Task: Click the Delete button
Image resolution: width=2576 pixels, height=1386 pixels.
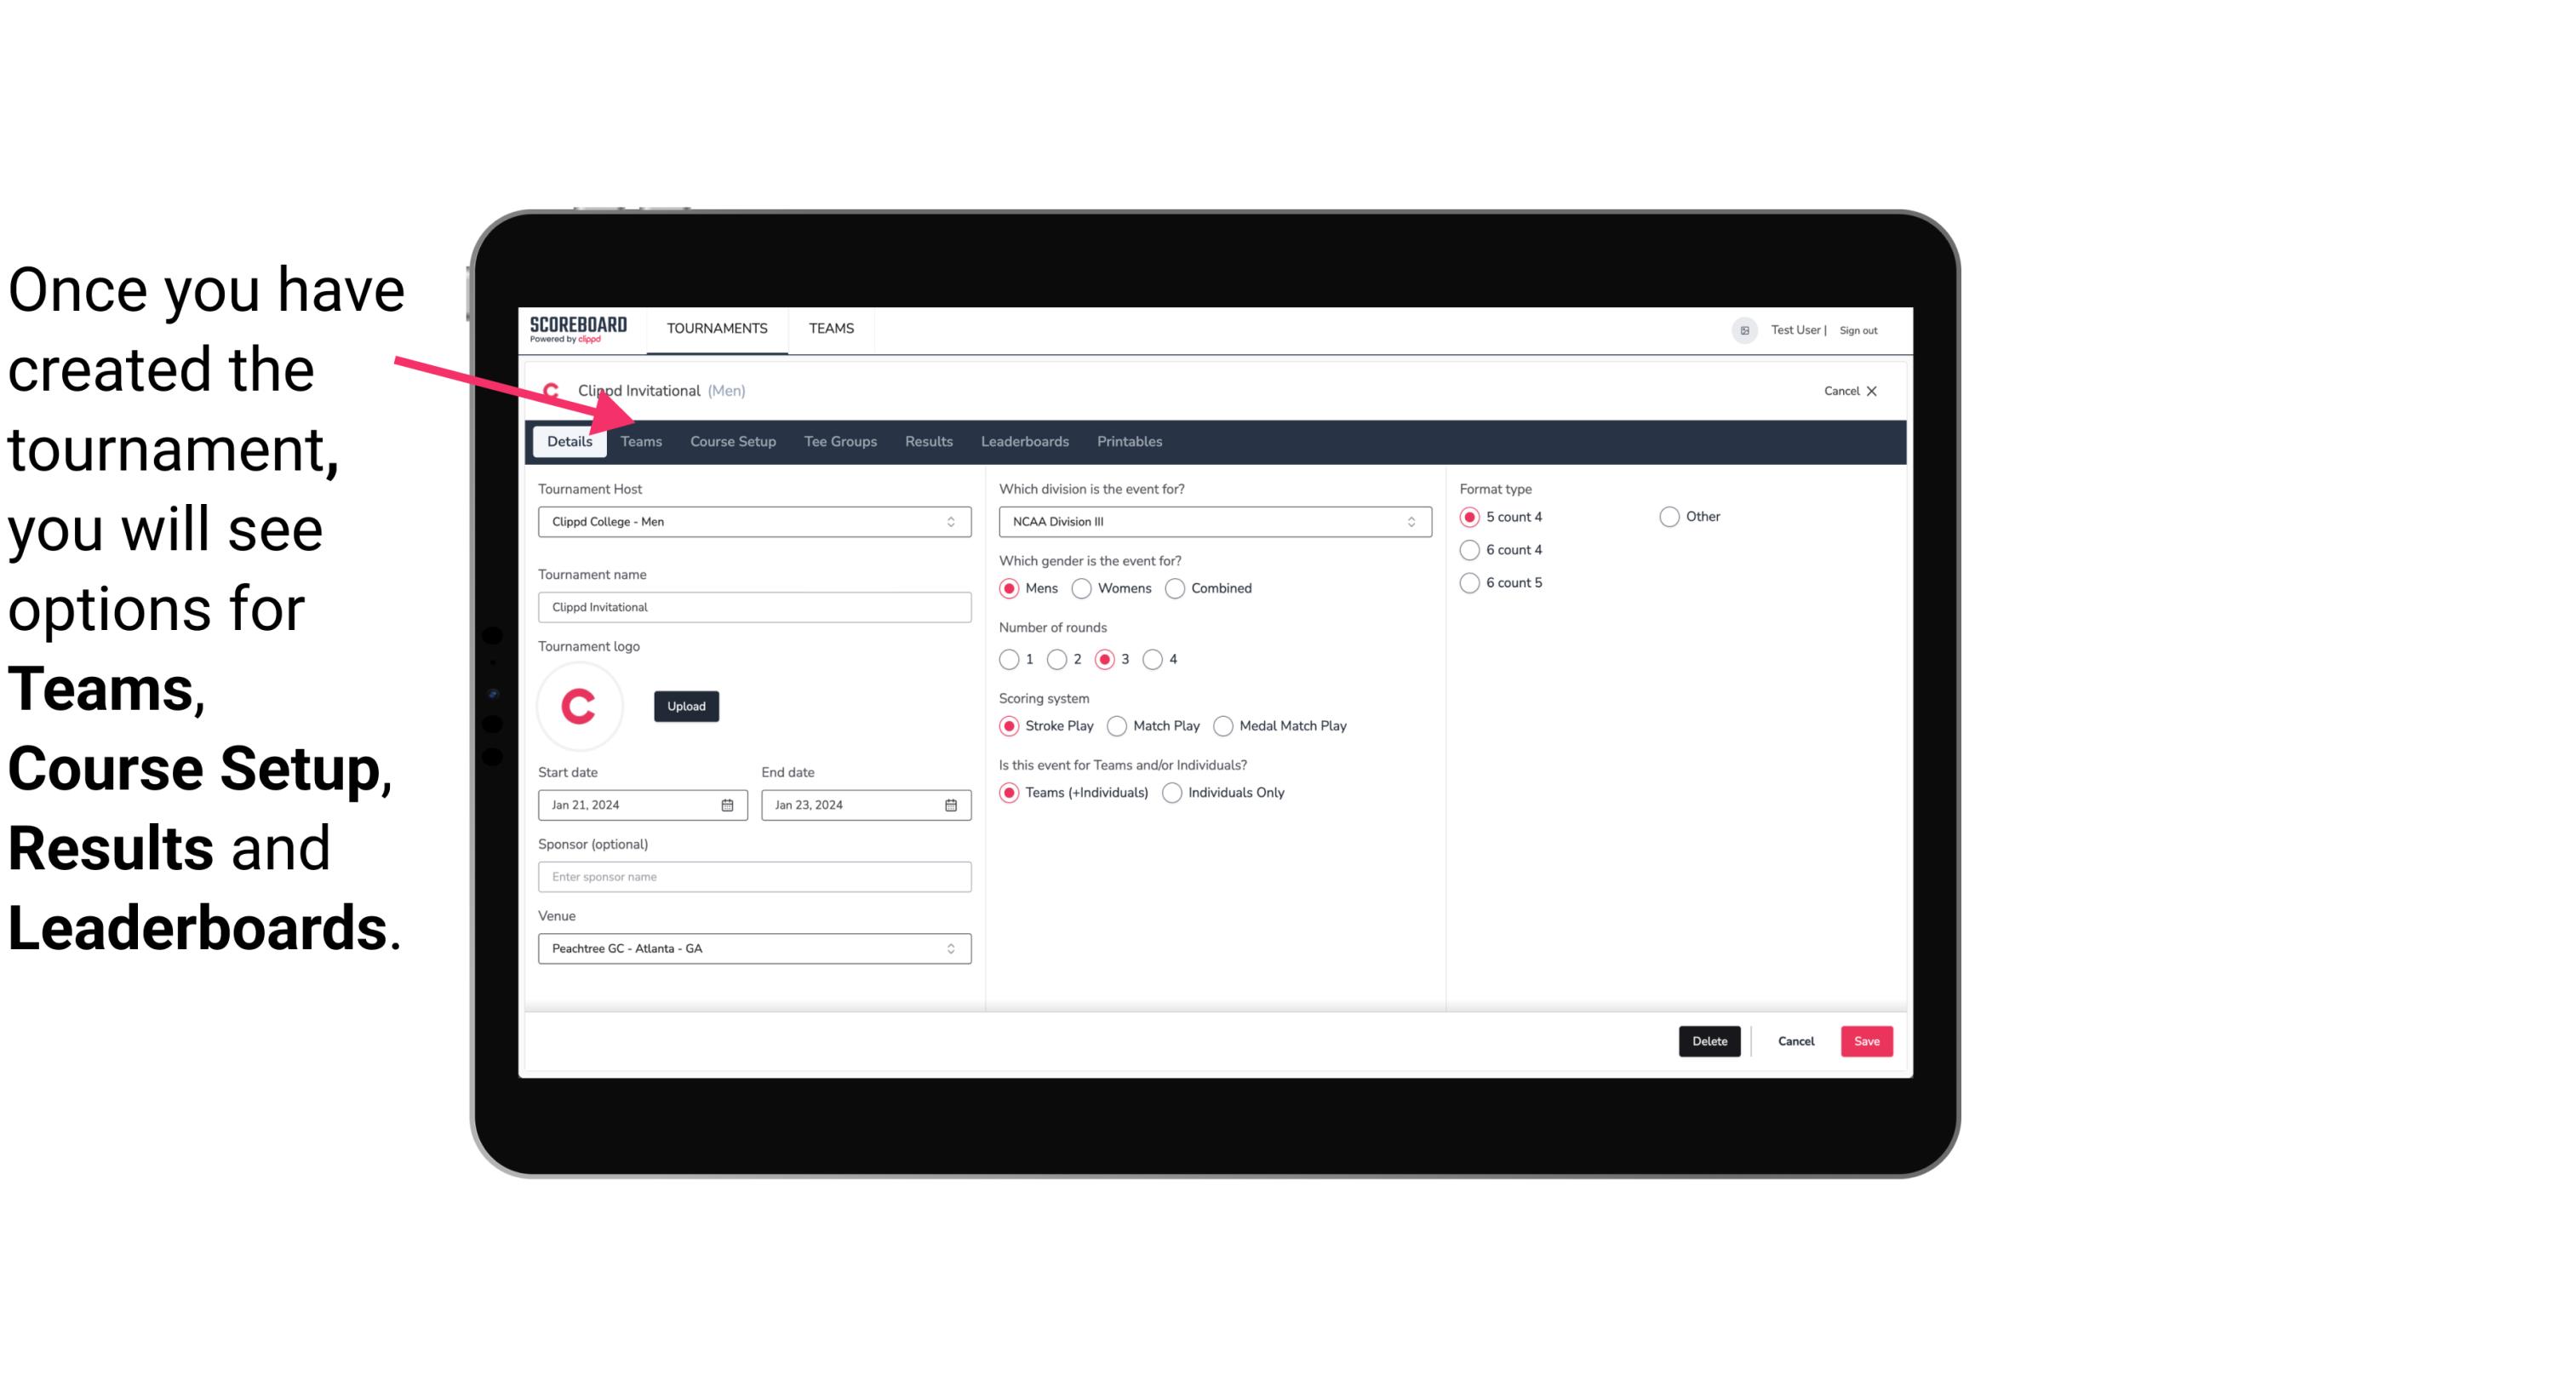Action: [1709, 1041]
